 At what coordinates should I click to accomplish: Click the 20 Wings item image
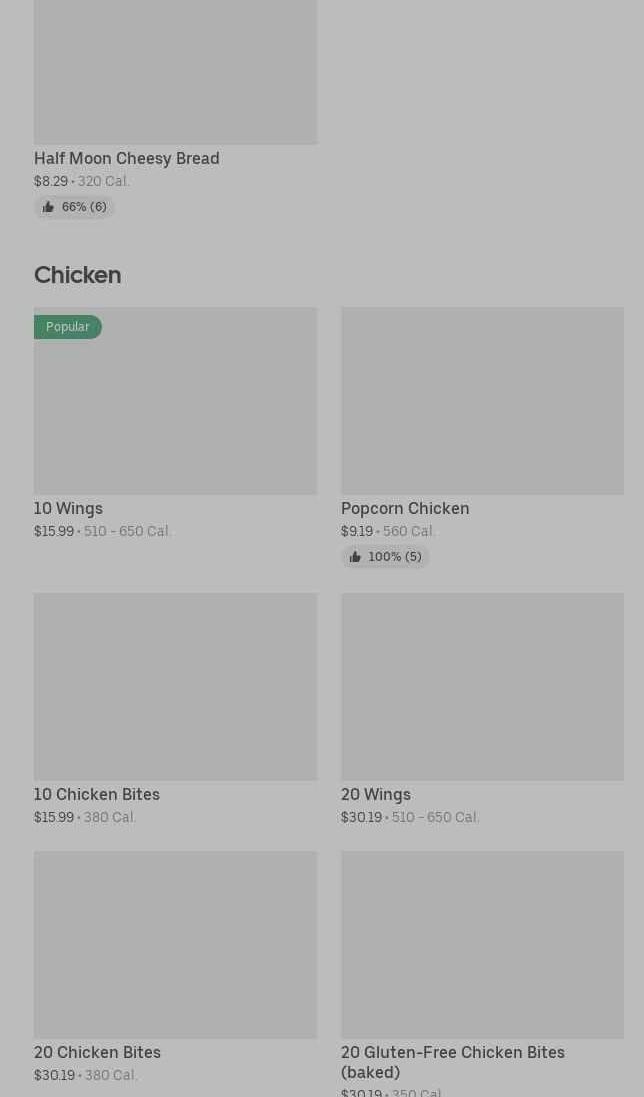482,687
